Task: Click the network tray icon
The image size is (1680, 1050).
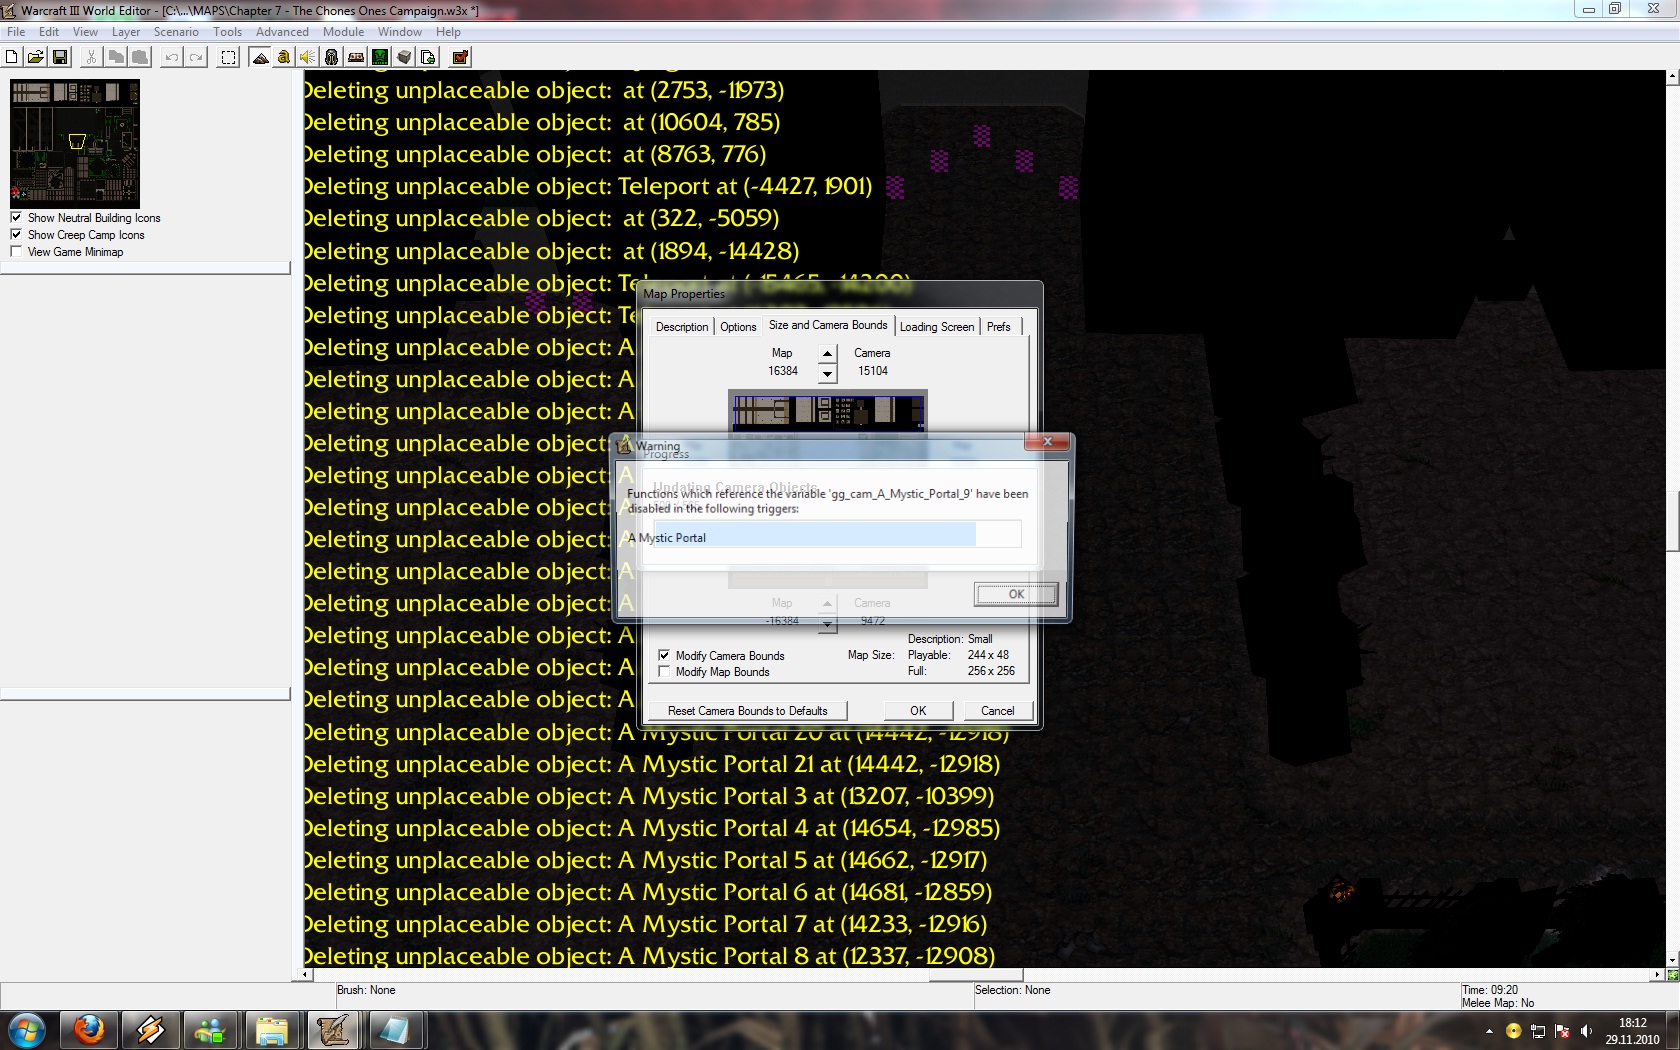Action: click(x=1538, y=1031)
